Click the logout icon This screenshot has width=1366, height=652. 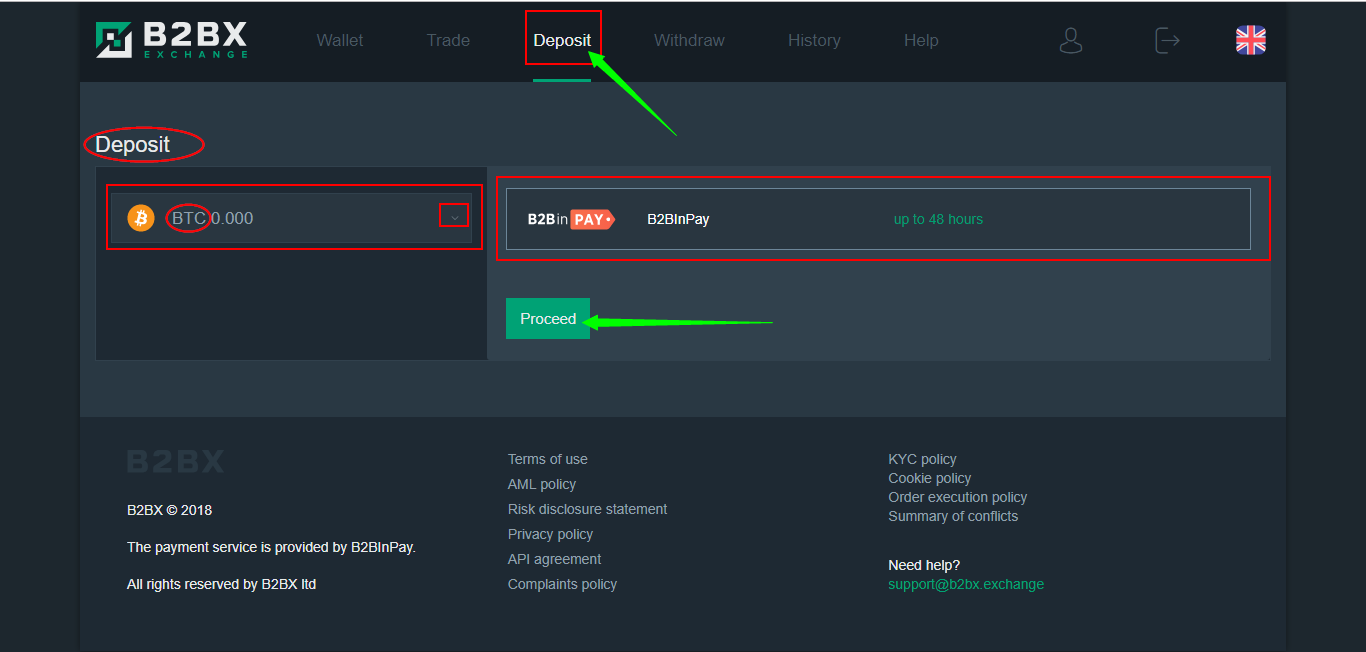[x=1167, y=40]
